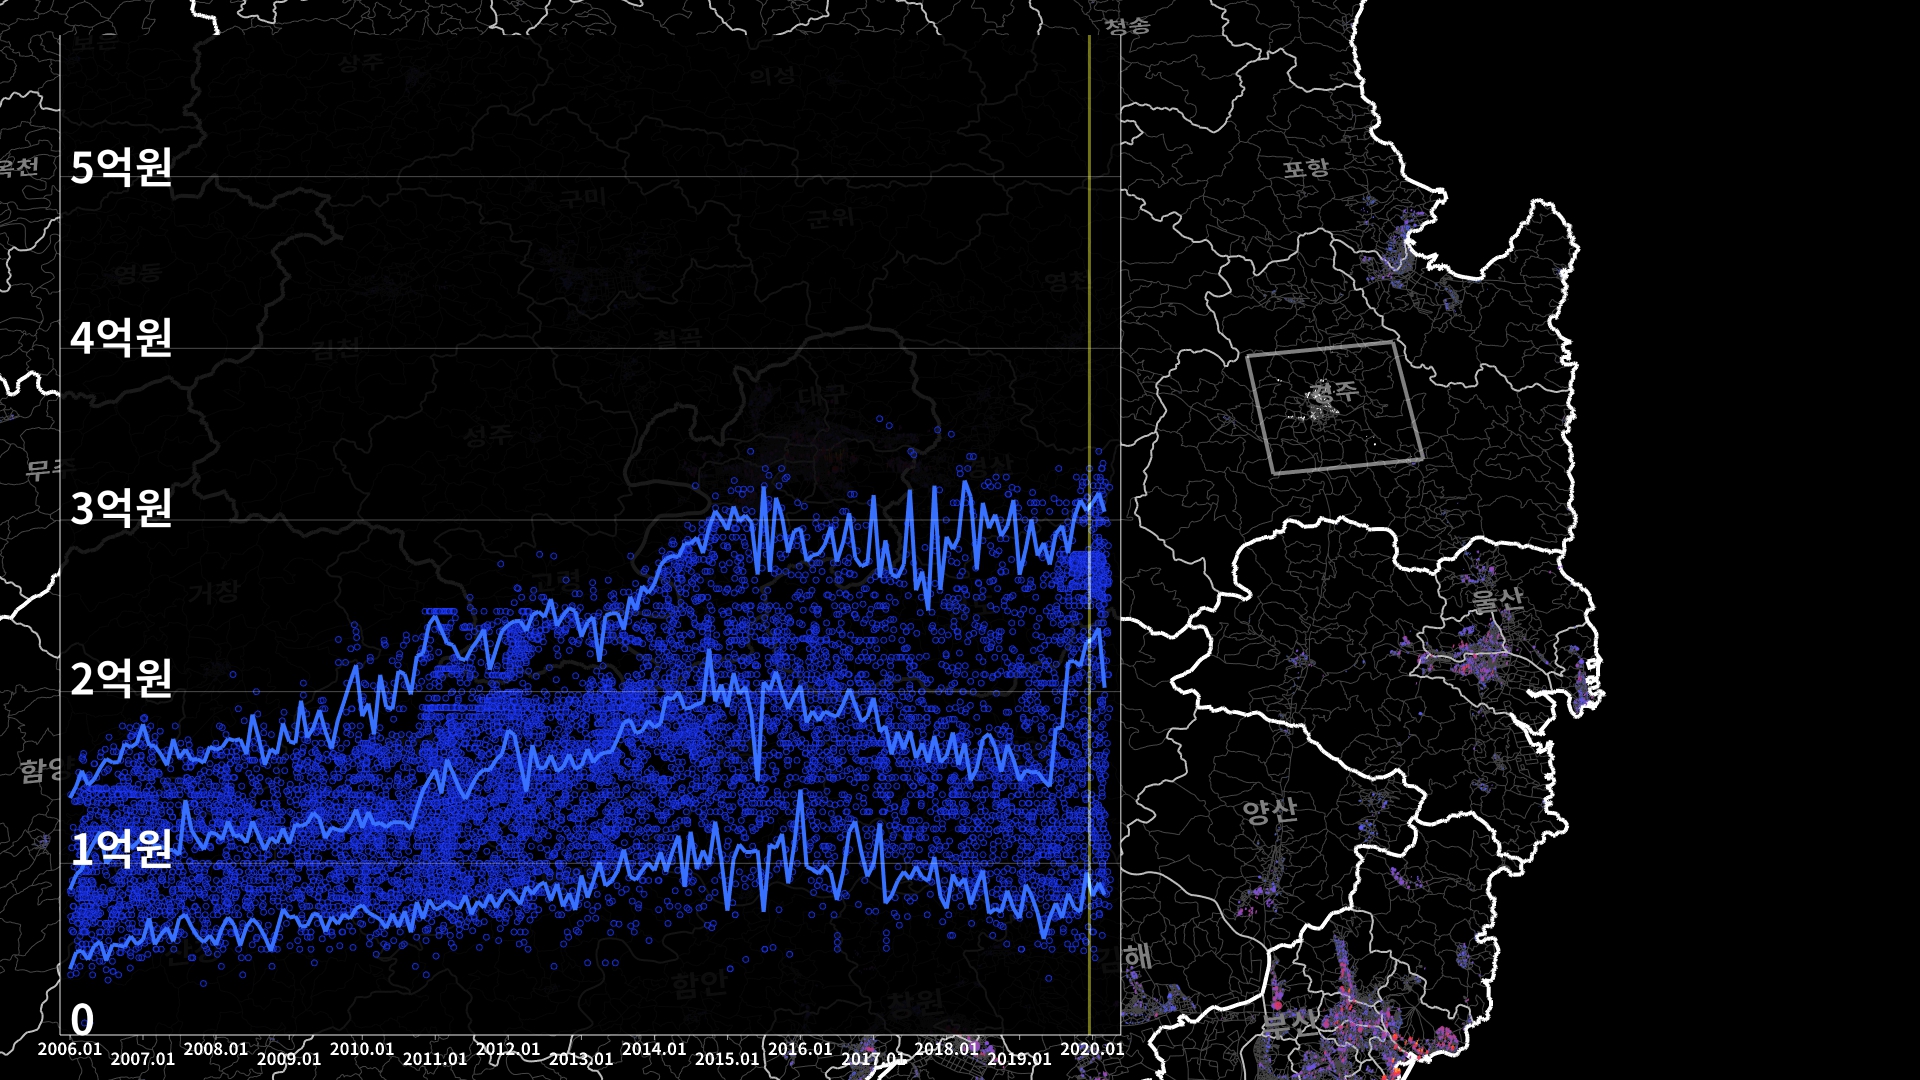Click the 2016.01 axis date label
This screenshot has width=1920, height=1080.
tap(800, 1049)
